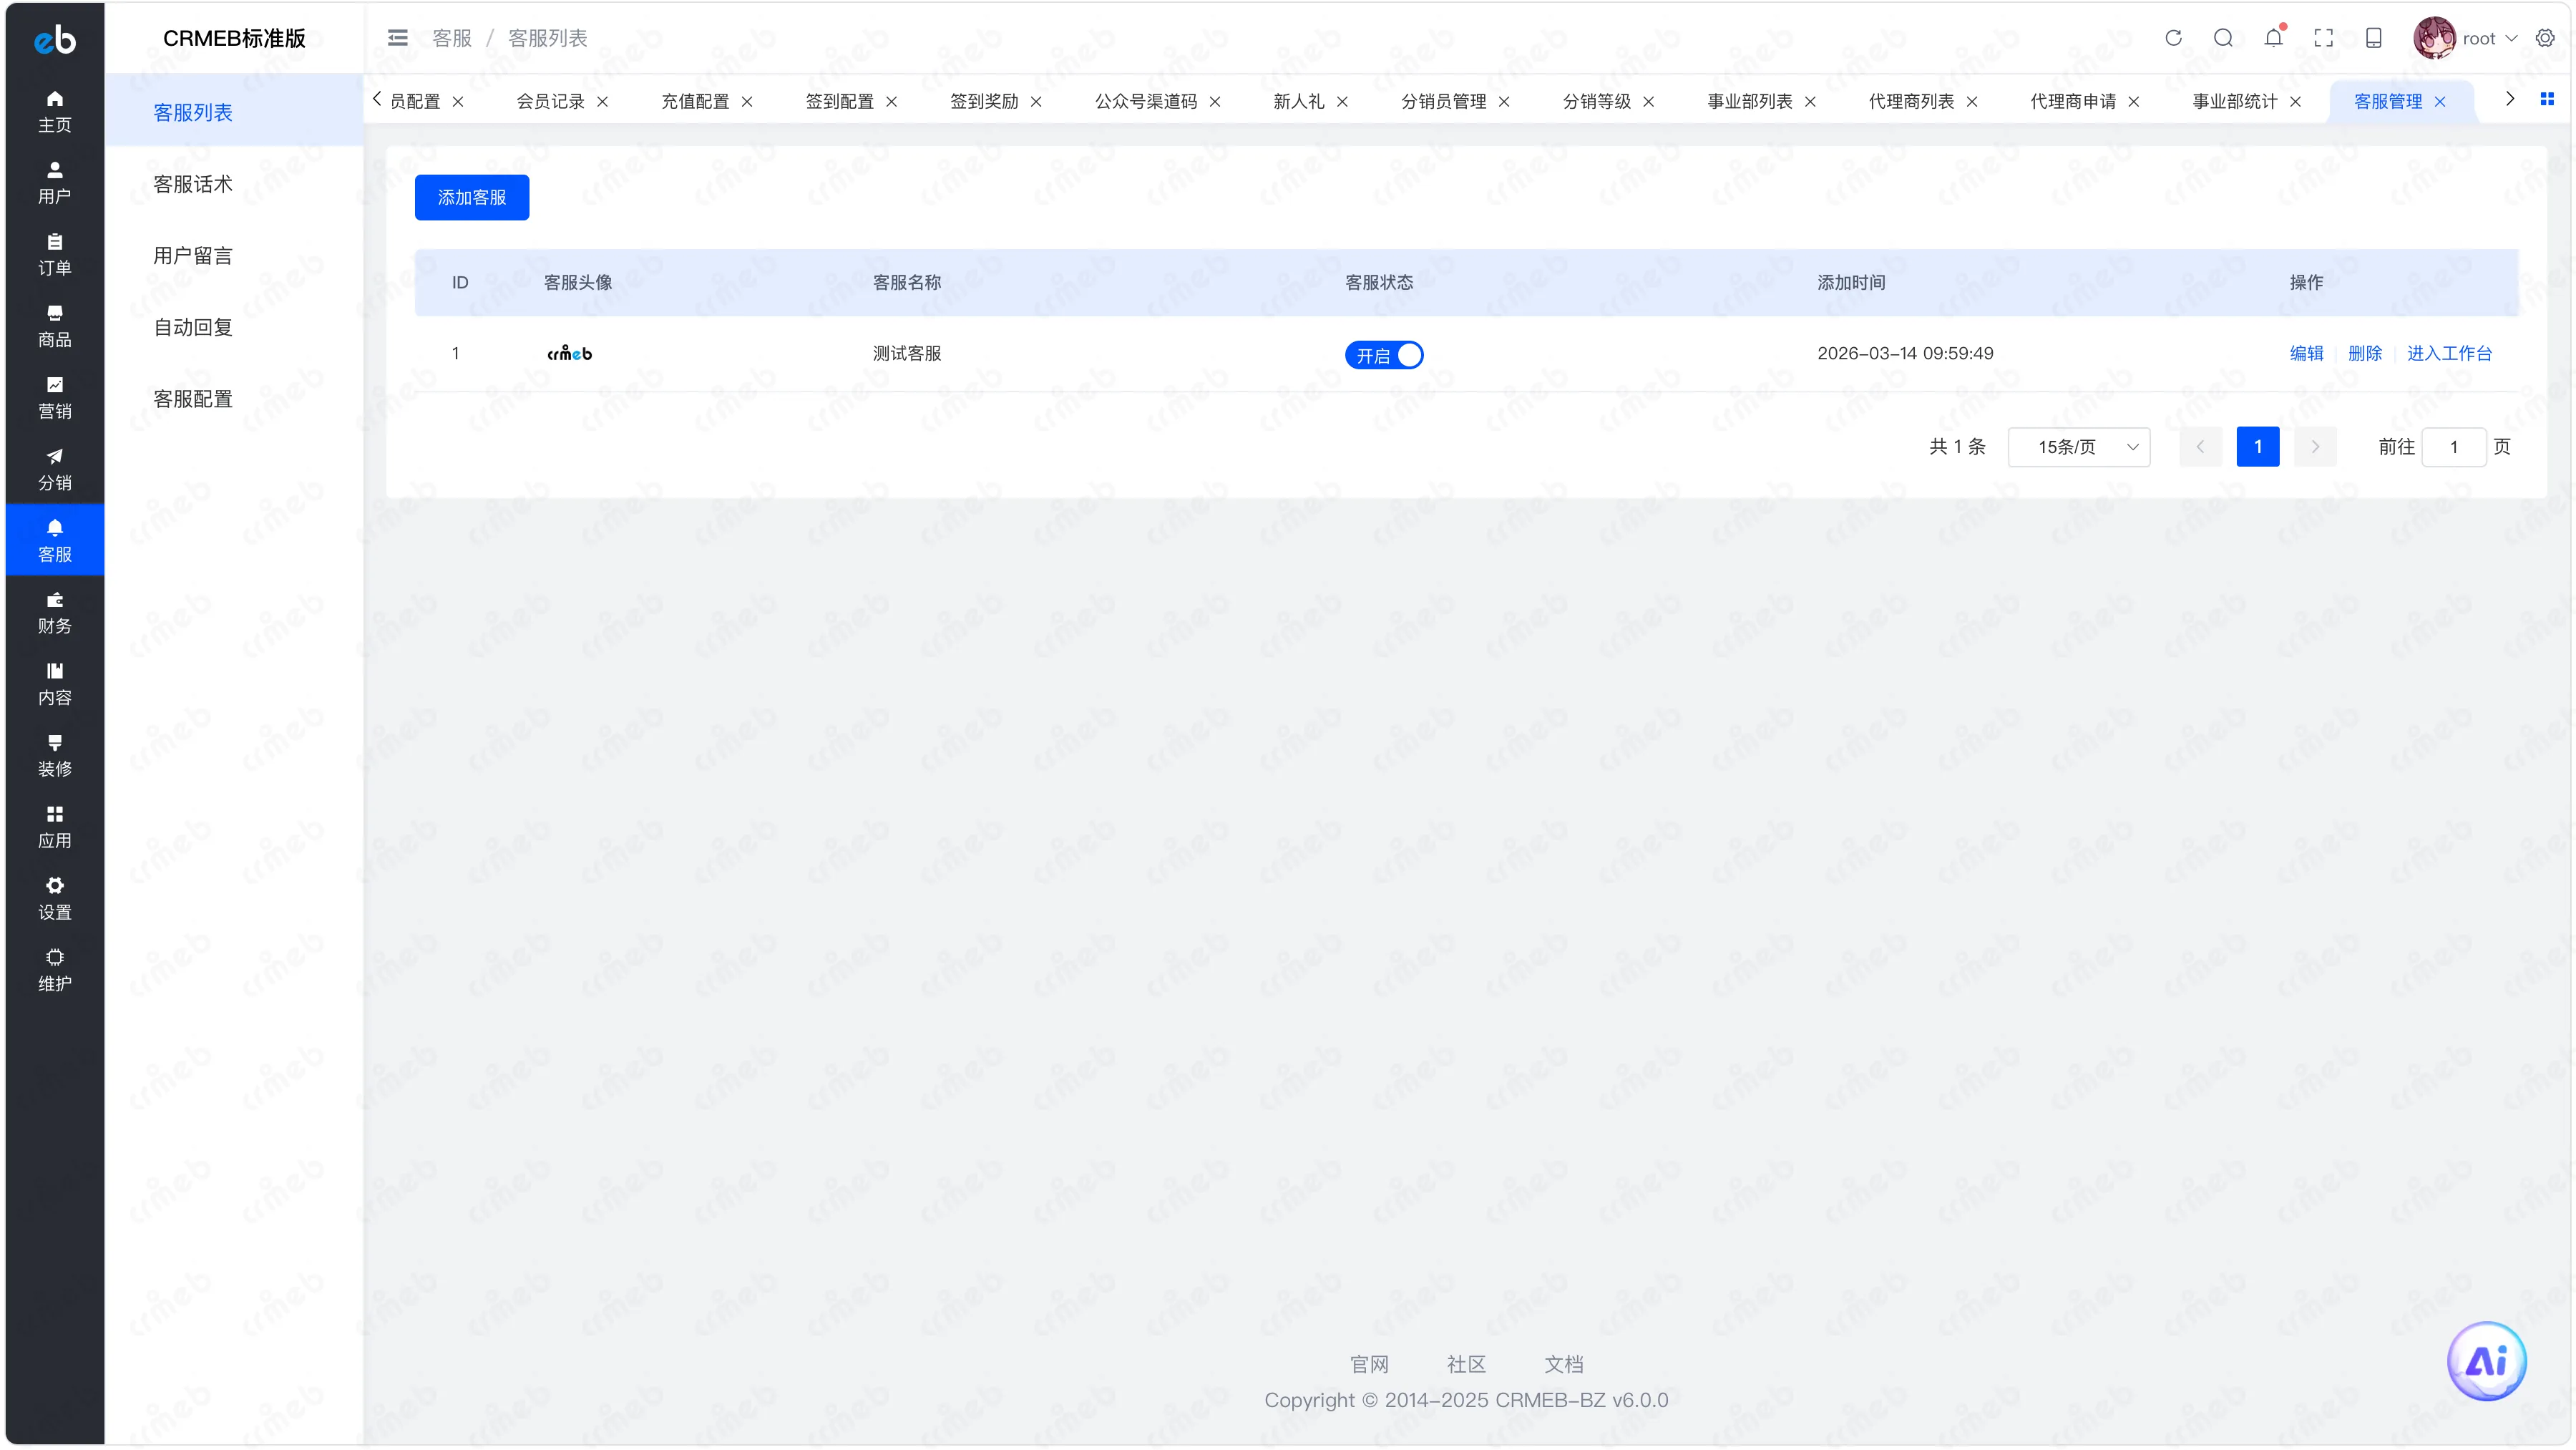Switch to the 事业部列表 tab
Image resolution: width=2576 pixels, height=1450 pixels.
[x=1750, y=101]
